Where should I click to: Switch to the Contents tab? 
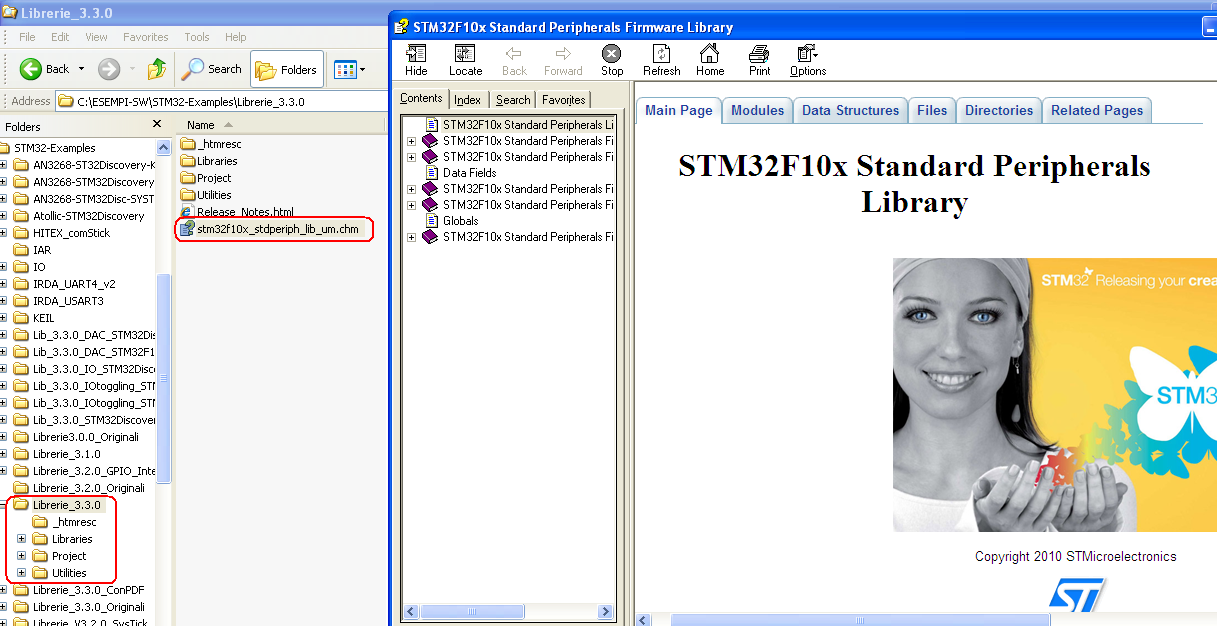click(421, 98)
